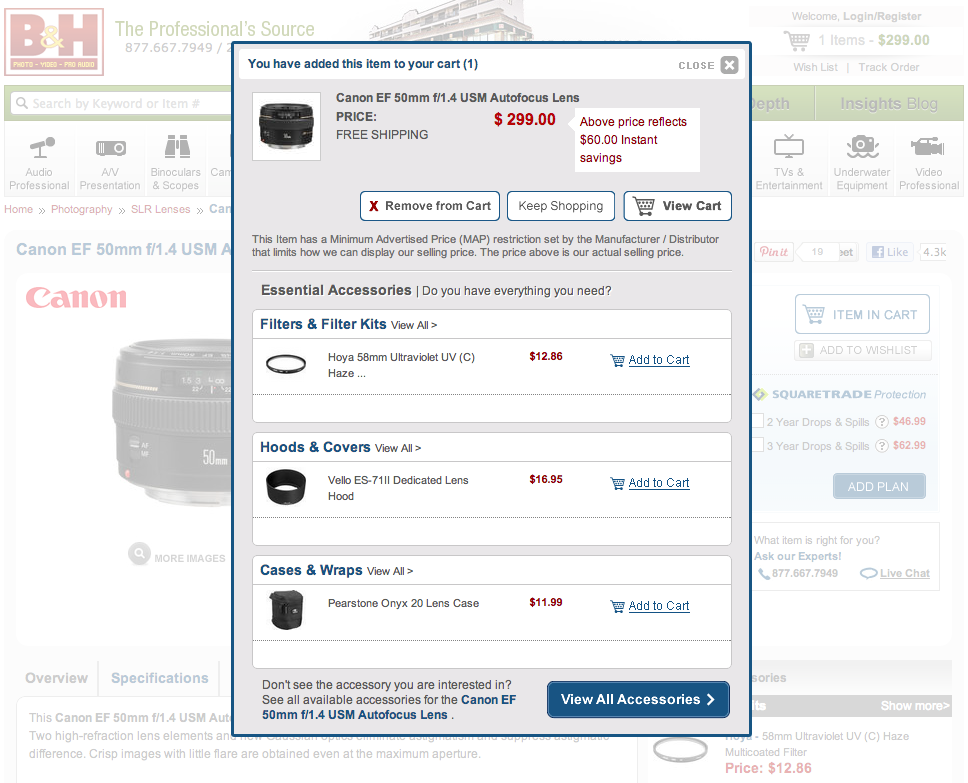Click the Pearstone lens case thumbnail

(x=287, y=610)
